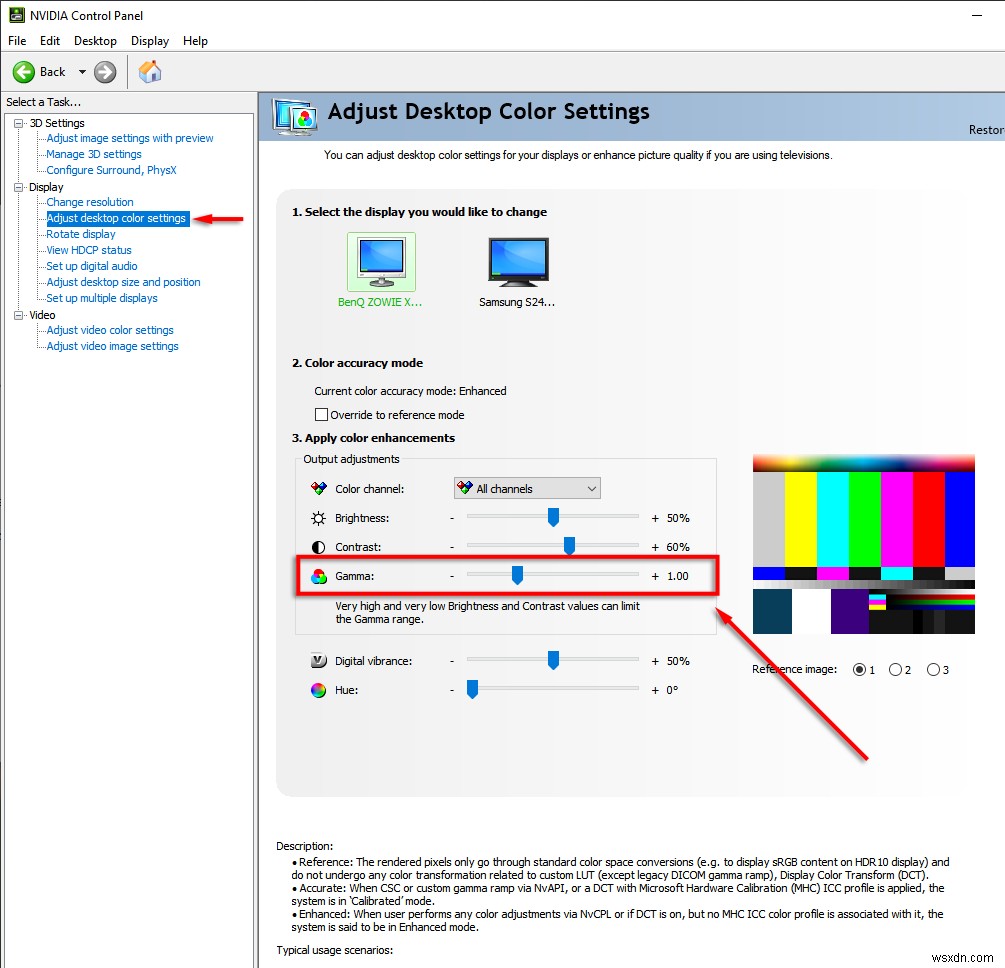Image resolution: width=1005 pixels, height=968 pixels.
Task: Go to Adjust video color settings
Action: point(110,330)
